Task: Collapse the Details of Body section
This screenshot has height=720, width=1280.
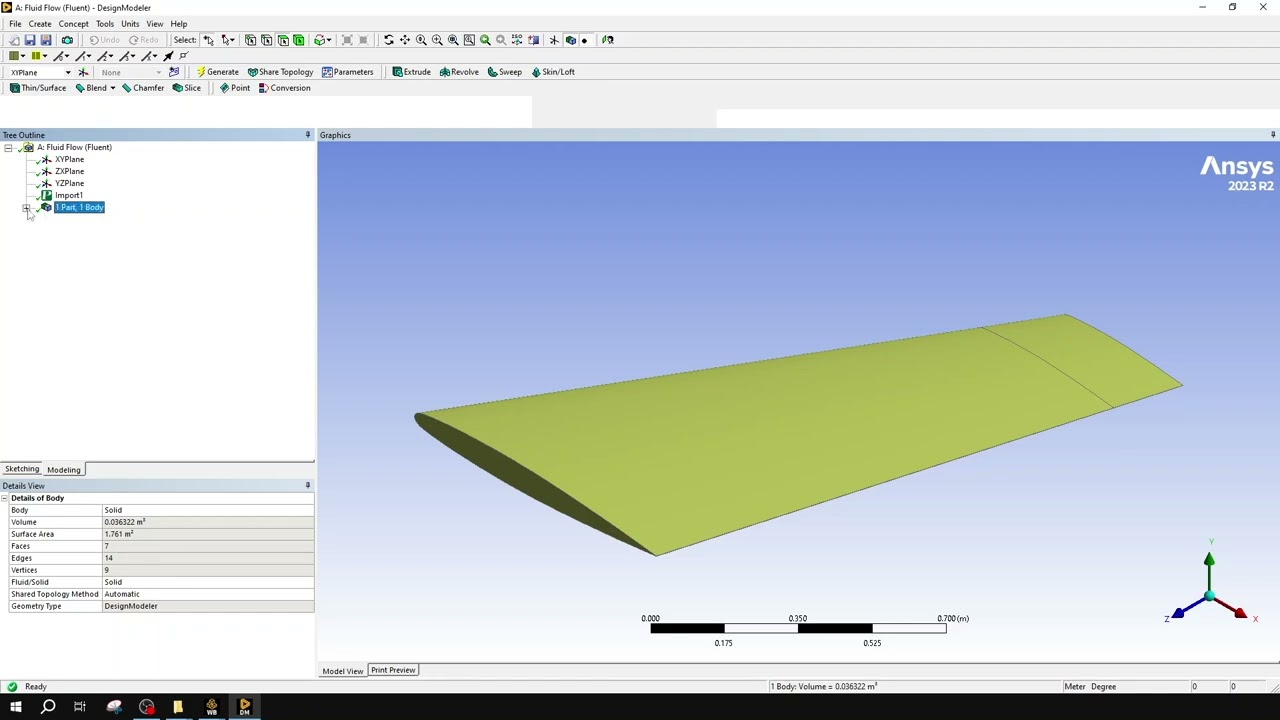Action: pyautogui.click(x=5, y=498)
